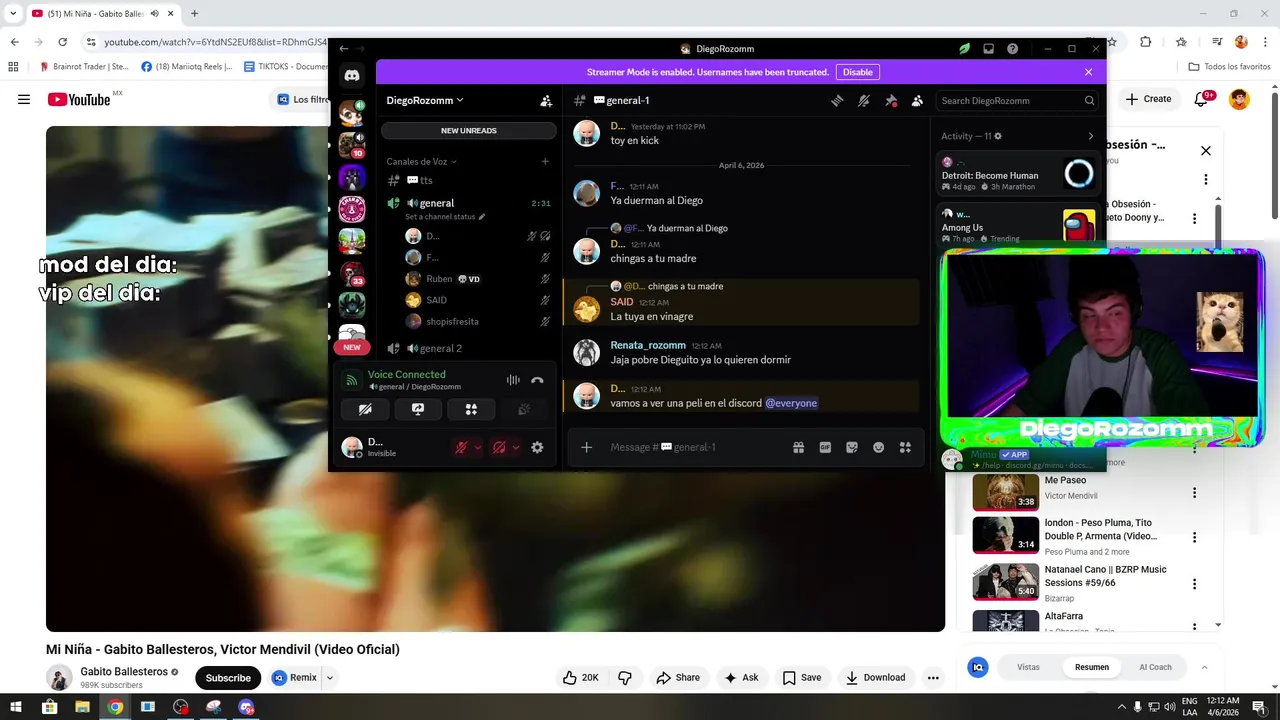Open the tts channel
Screen dimensions: 1280x720
[469, 180]
